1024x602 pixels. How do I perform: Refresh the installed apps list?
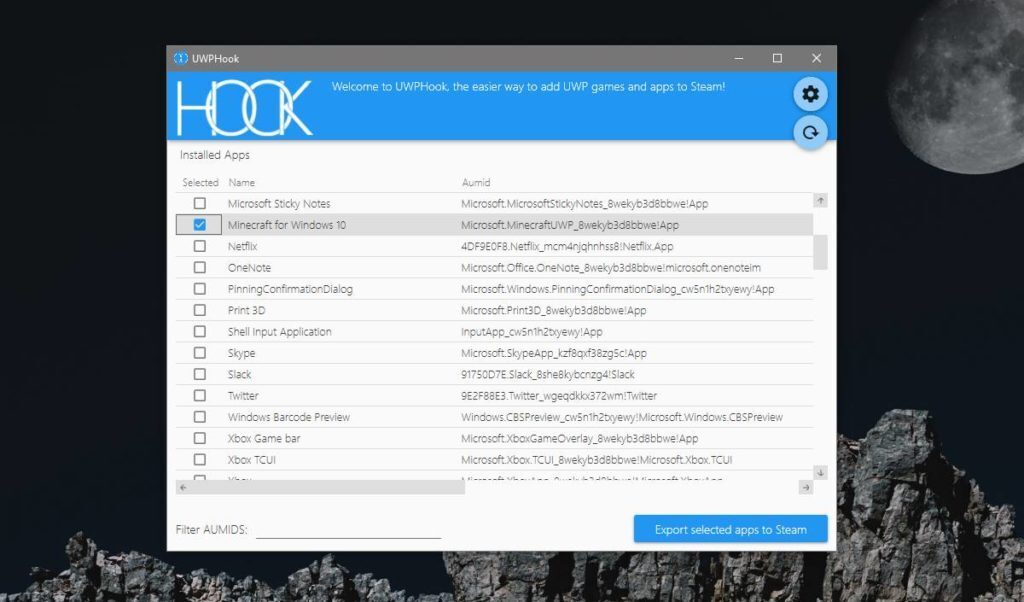click(x=810, y=132)
